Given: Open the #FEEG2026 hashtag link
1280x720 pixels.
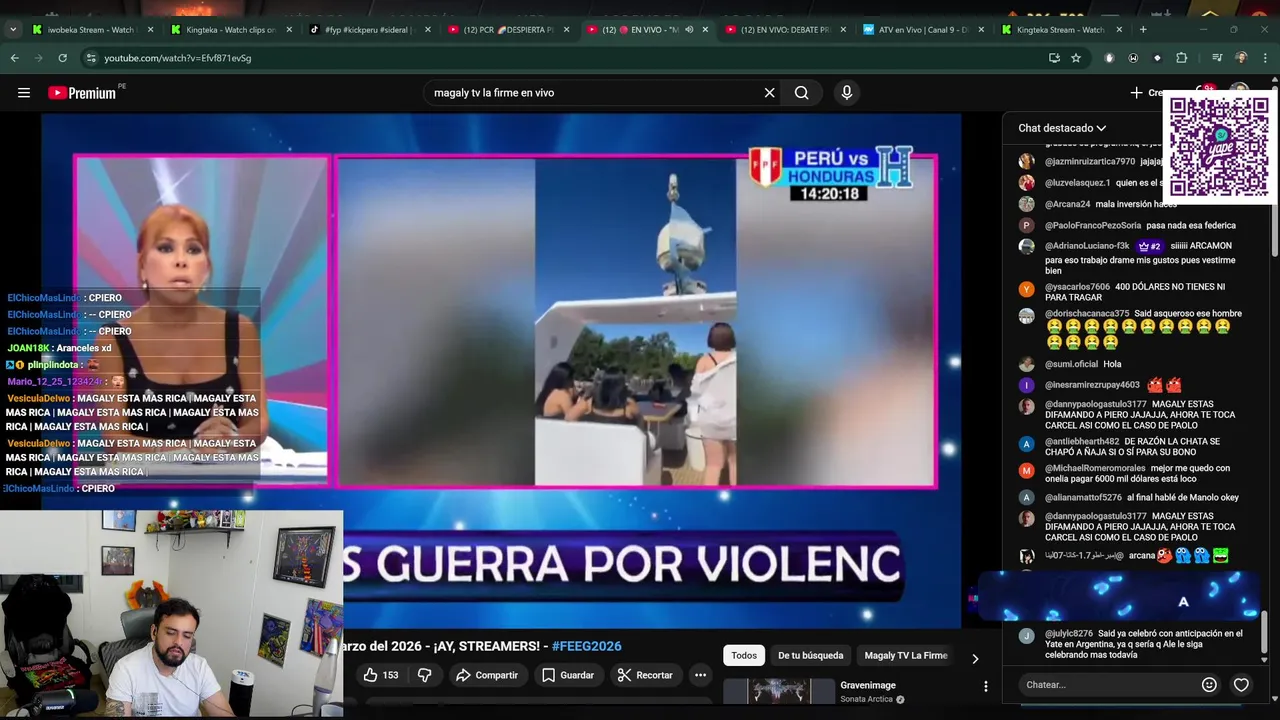Looking at the screenshot, I should coord(586,646).
